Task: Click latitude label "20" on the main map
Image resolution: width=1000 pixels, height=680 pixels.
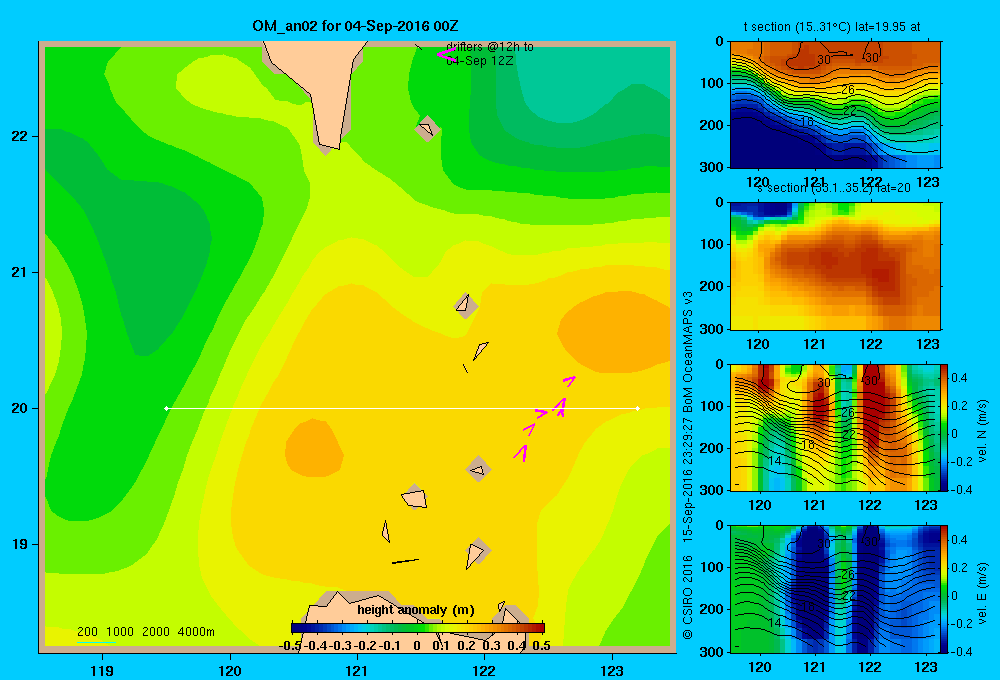Action: [20, 408]
